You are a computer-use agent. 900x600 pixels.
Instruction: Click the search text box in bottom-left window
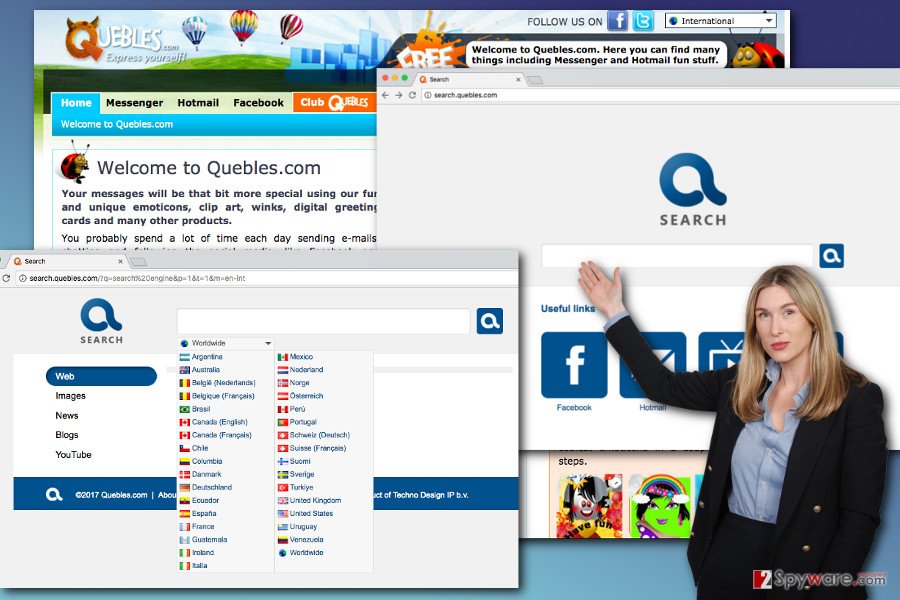click(324, 321)
